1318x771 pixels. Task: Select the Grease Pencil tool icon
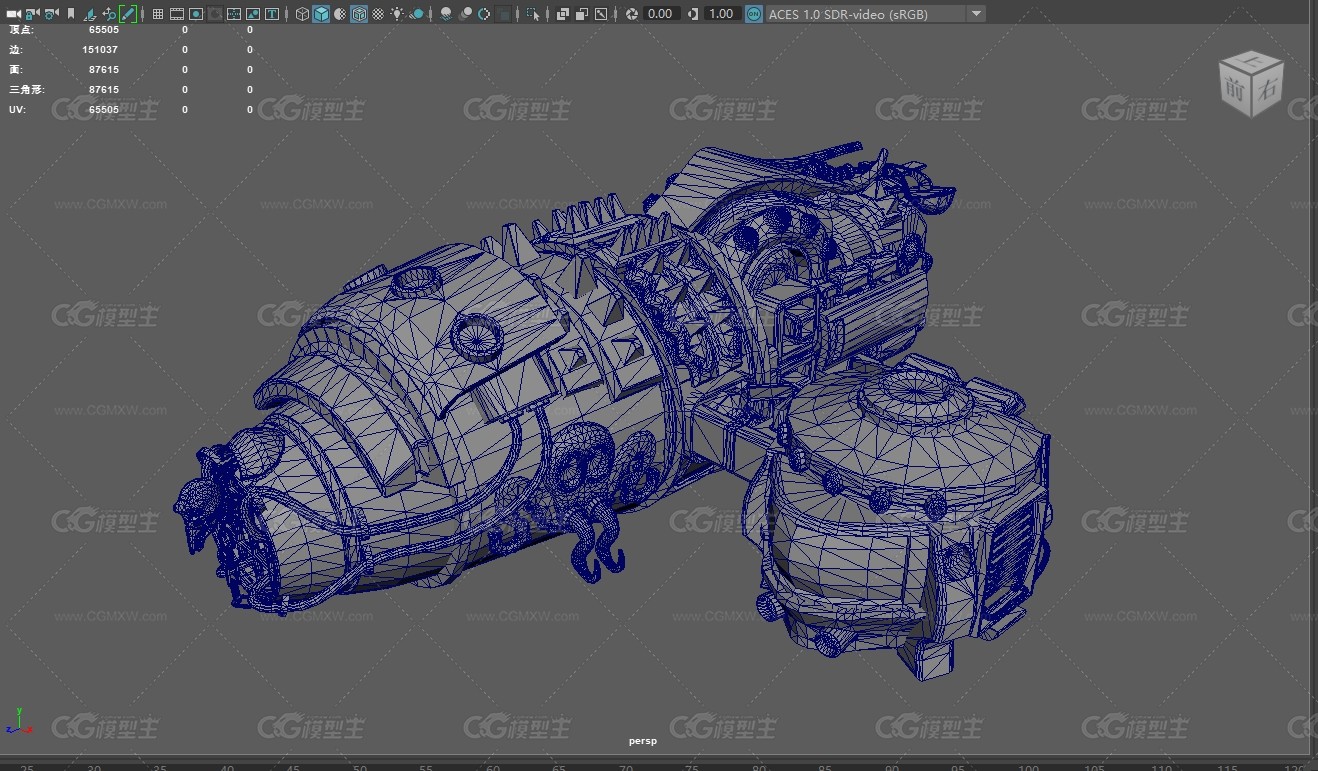[x=128, y=14]
